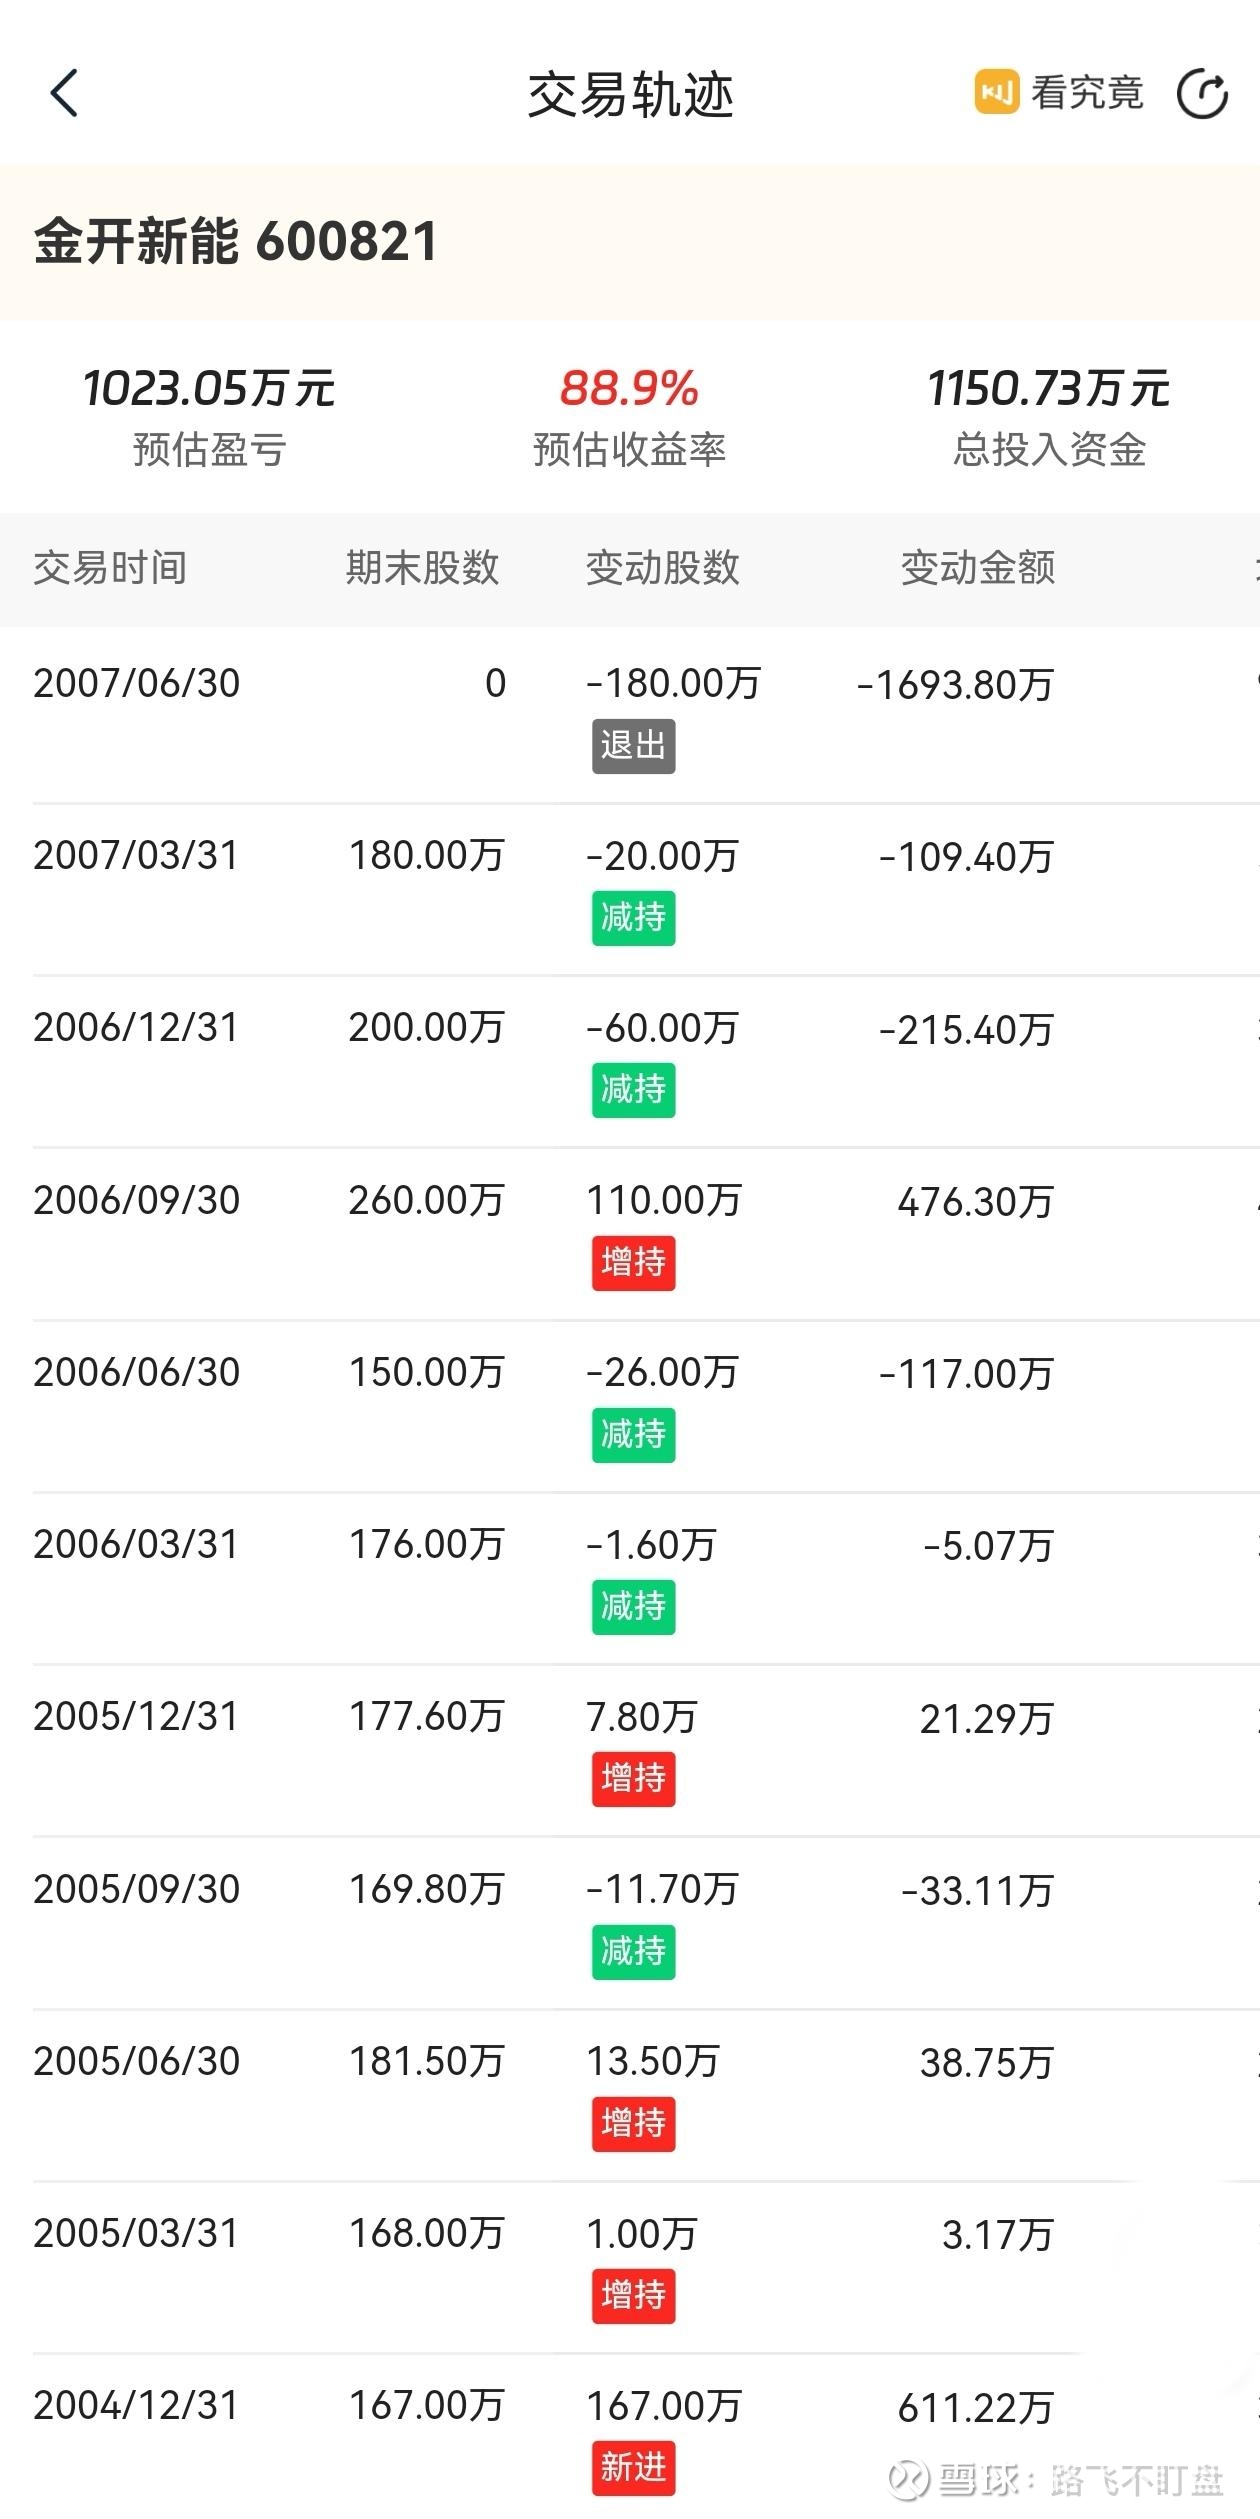Tap the 88.9% estimated return rate
Image resolution: width=1260 pixels, height=2519 pixels.
(629, 388)
